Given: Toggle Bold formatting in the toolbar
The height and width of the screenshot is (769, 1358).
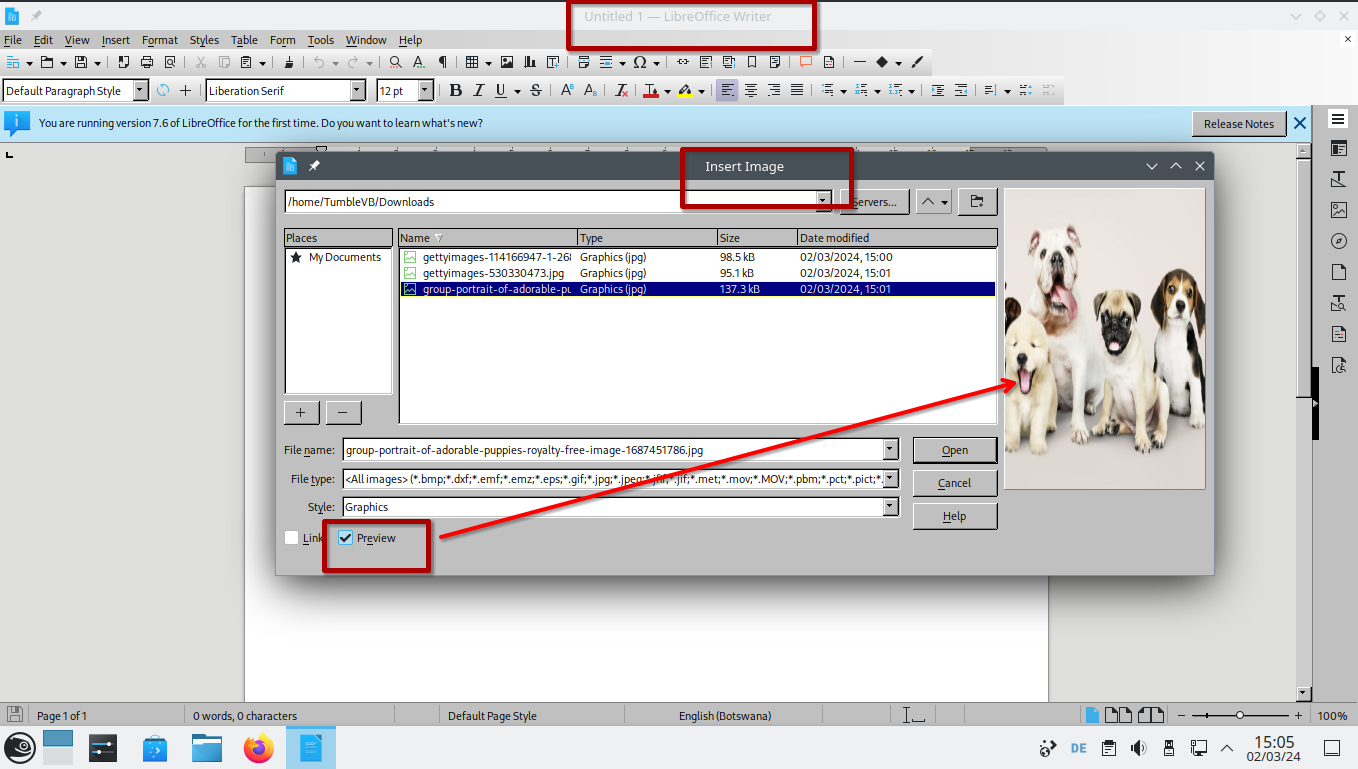Looking at the screenshot, I should pyautogui.click(x=455, y=90).
